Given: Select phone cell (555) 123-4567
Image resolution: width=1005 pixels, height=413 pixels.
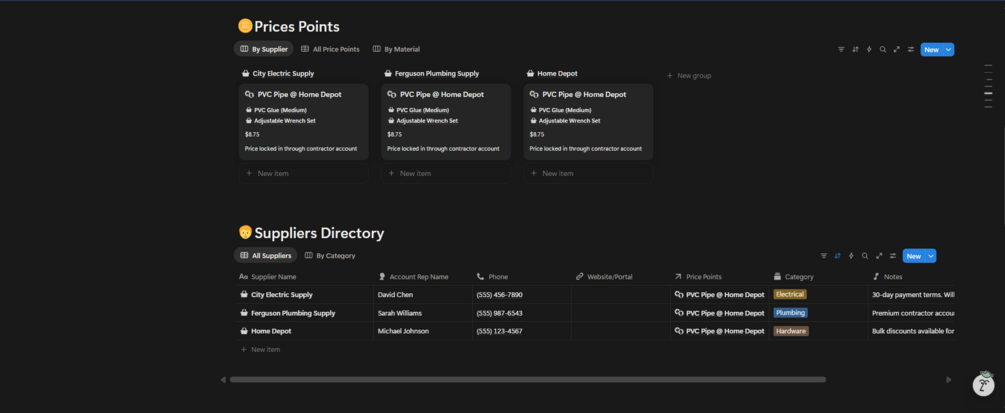Looking at the screenshot, I should pyautogui.click(x=522, y=332).
